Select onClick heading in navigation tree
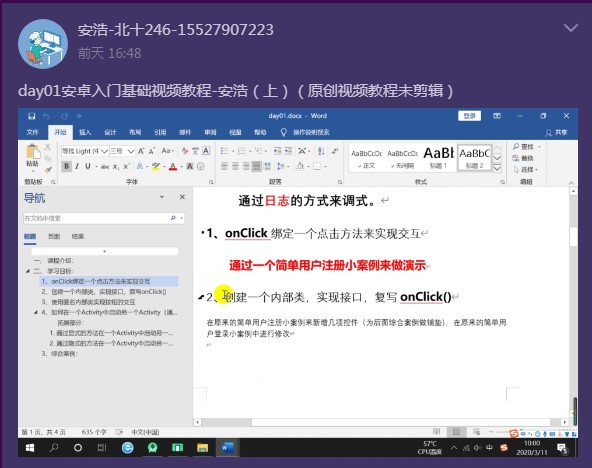This screenshot has height=468, width=592. (x=101, y=281)
